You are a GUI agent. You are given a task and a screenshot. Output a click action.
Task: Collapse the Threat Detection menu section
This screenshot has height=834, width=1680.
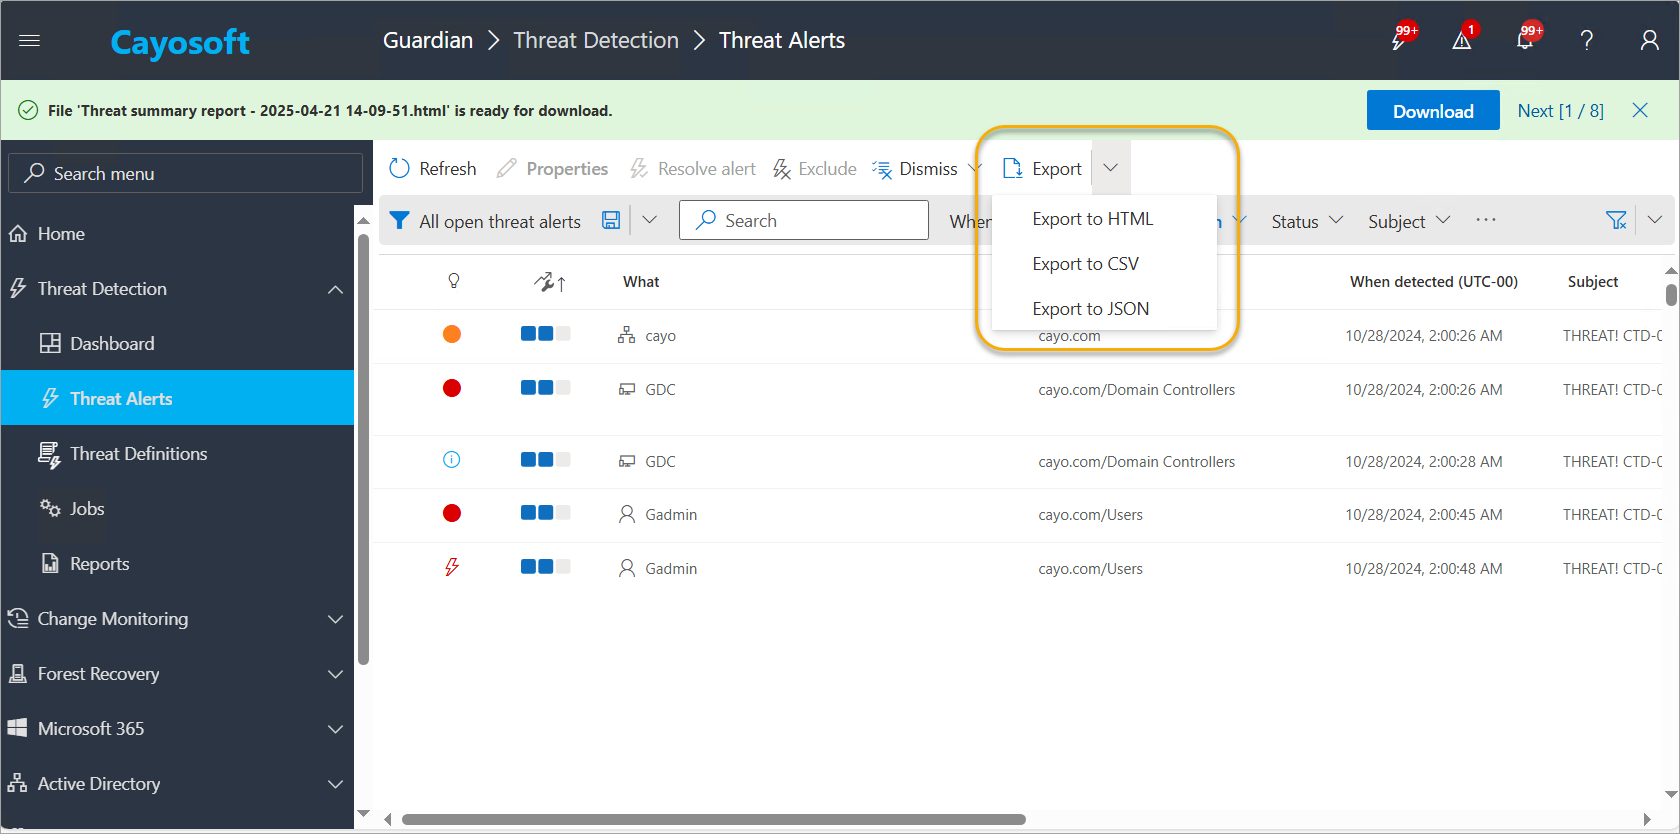[x=336, y=289]
